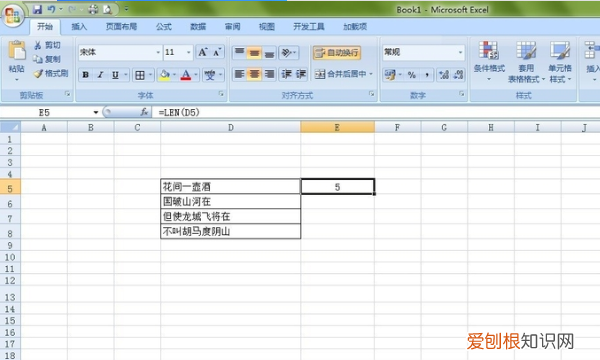Increase font size with large A
Screen dimensions: 600x360
pos(202,52)
